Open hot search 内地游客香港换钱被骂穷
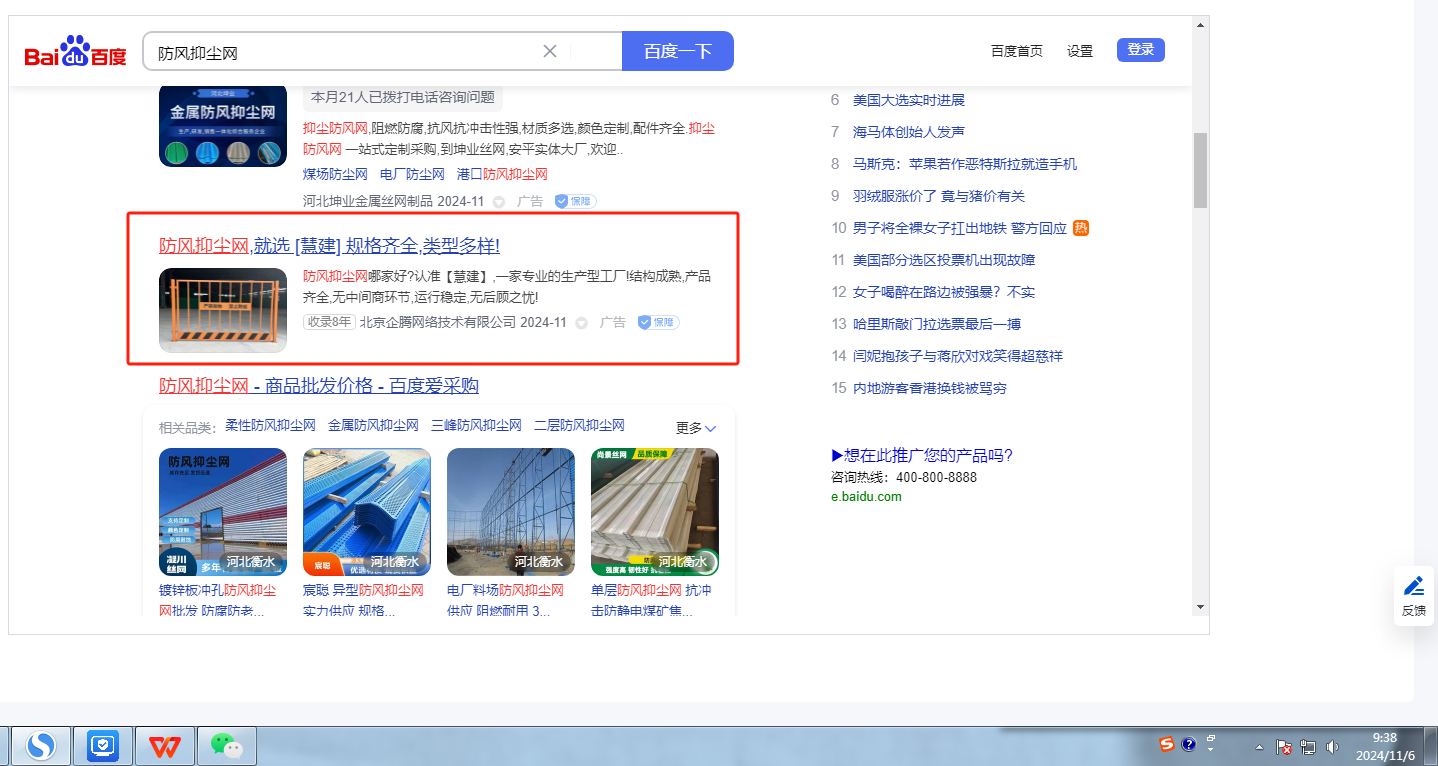 (930, 388)
